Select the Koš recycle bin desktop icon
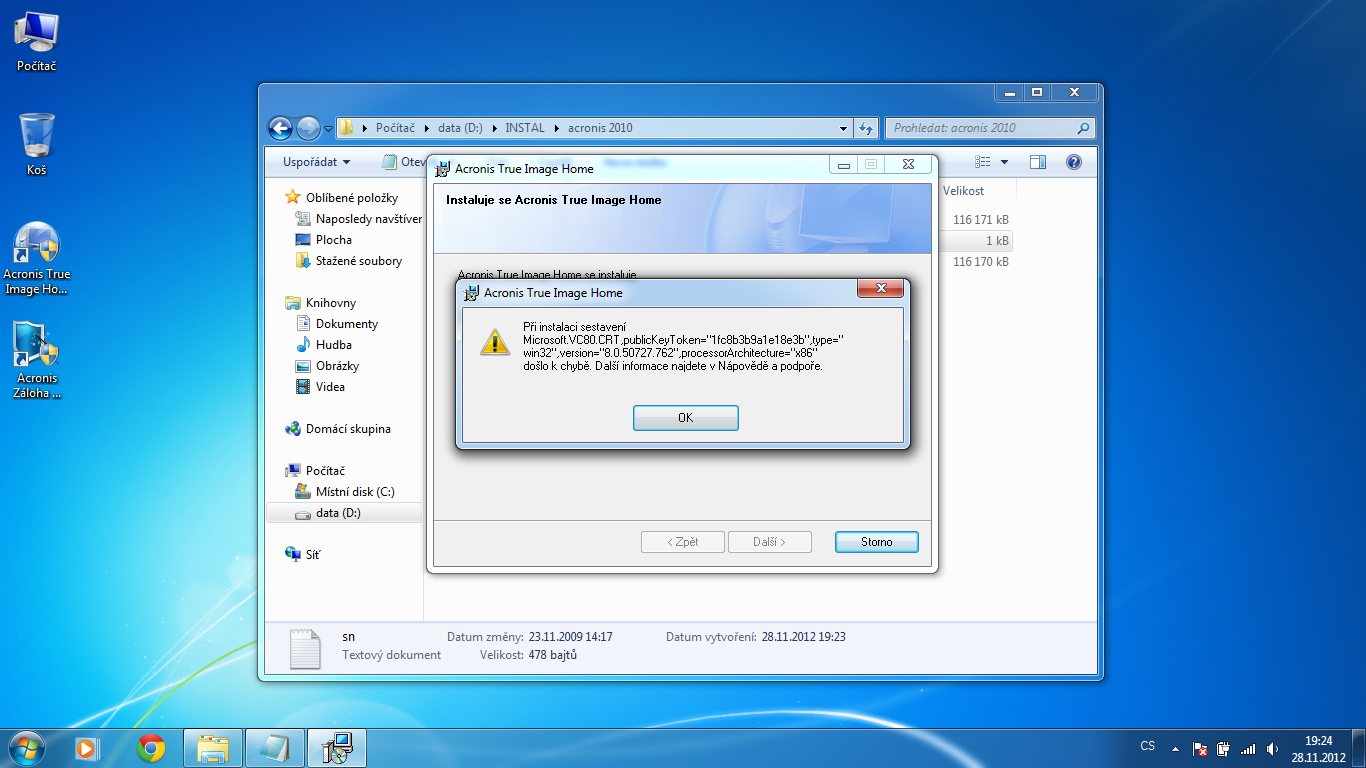The height and width of the screenshot is (768, 1366). [x=37, y=144]
